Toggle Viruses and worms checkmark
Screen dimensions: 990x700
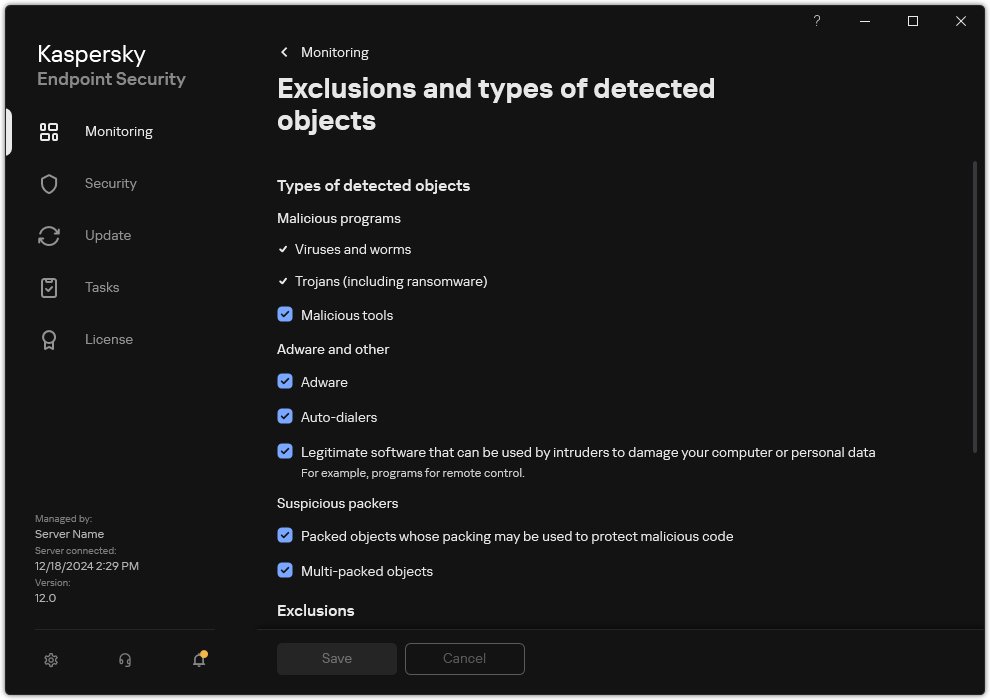pyautogui.click(x=283, y=249)
